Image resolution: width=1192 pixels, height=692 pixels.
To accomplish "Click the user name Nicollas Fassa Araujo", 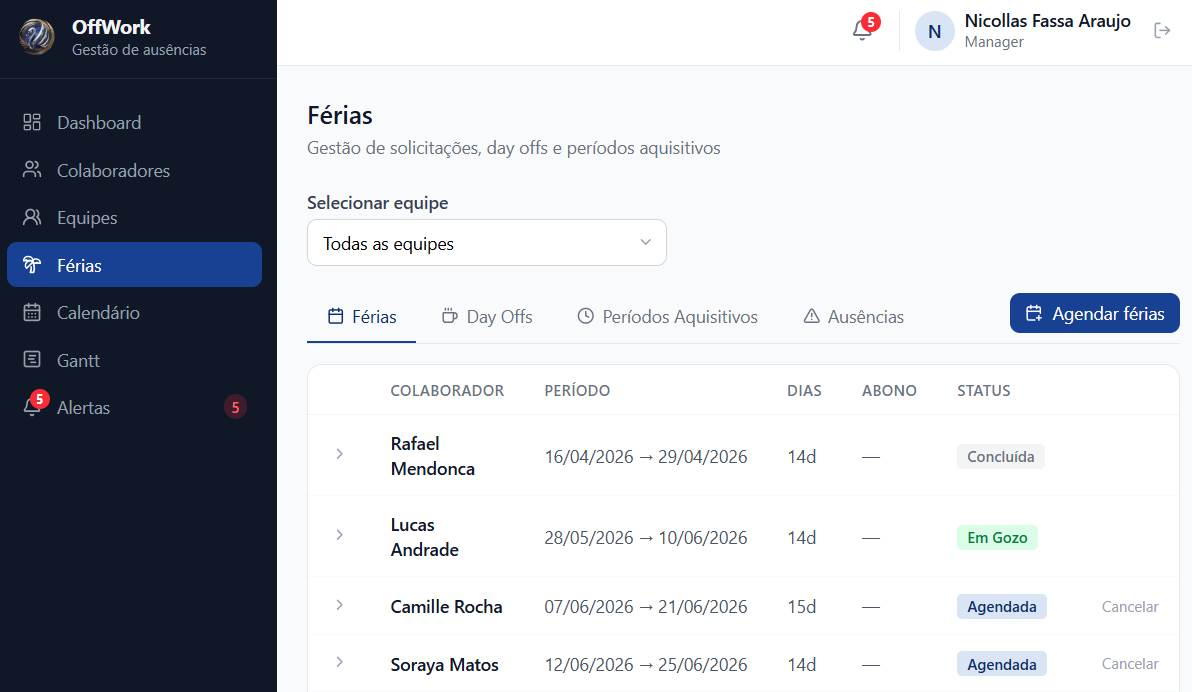I will pos(1048,21).
